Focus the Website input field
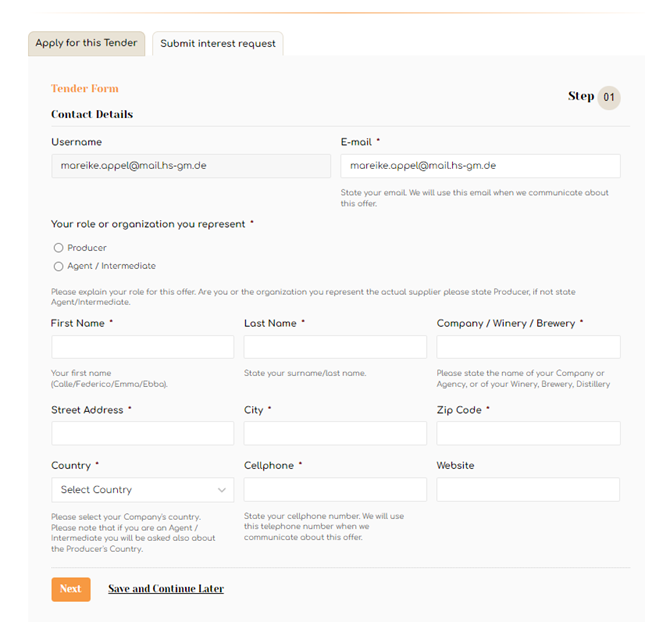Viewport: 645px width, 622px height. coord(528,489)
